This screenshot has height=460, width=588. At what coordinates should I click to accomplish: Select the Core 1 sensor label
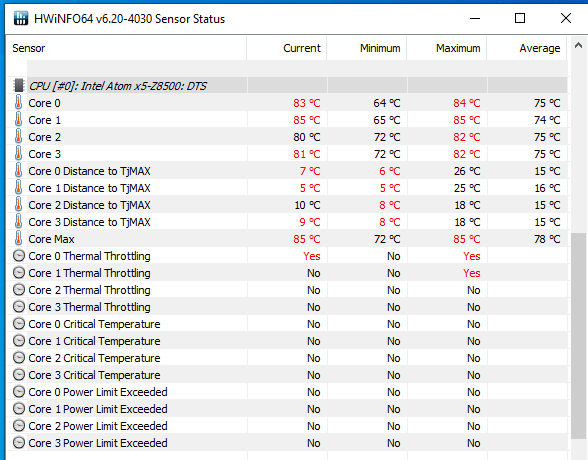[44, 120]
